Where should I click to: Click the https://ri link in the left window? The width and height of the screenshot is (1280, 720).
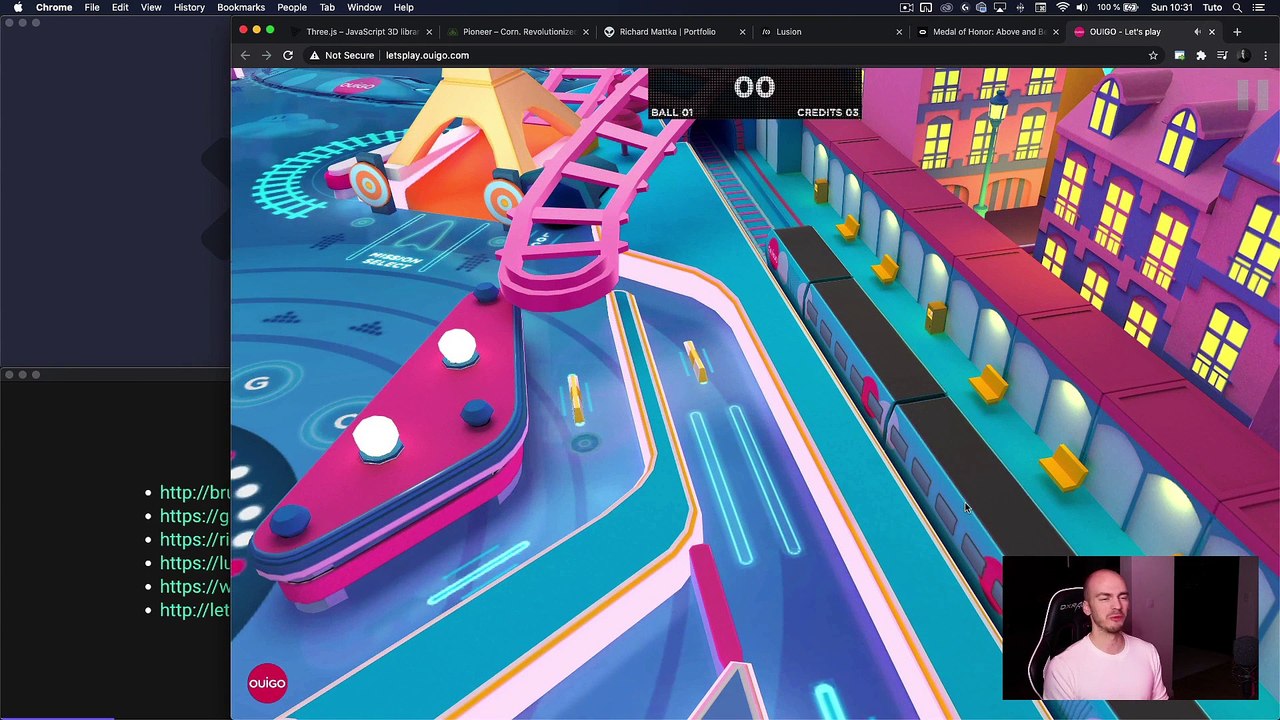tap(195, 539)
